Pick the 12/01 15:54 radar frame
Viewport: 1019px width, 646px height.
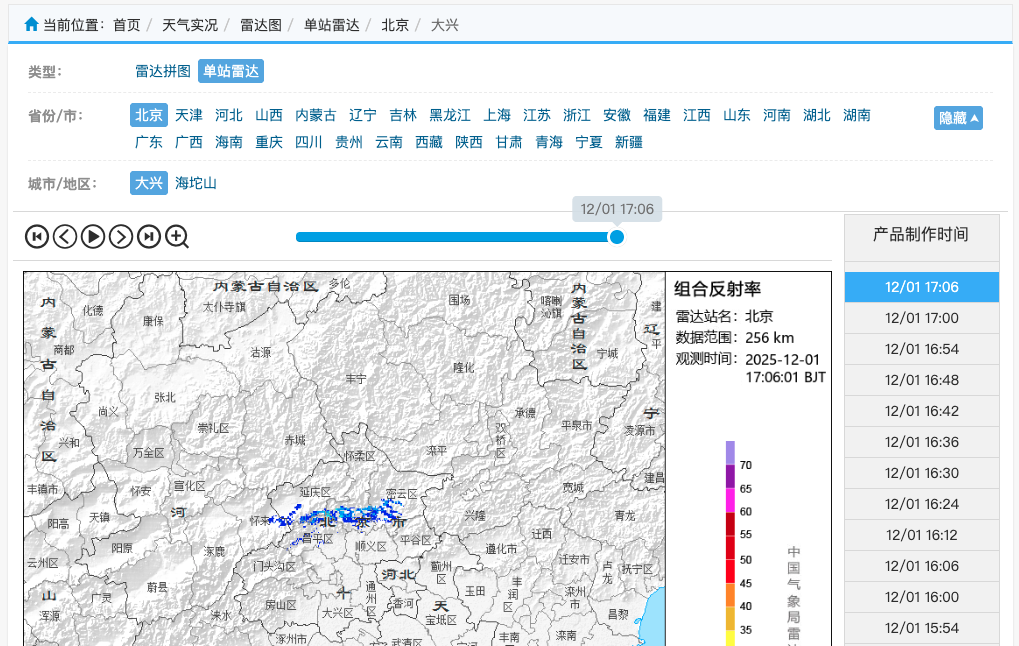coord(921,628)
